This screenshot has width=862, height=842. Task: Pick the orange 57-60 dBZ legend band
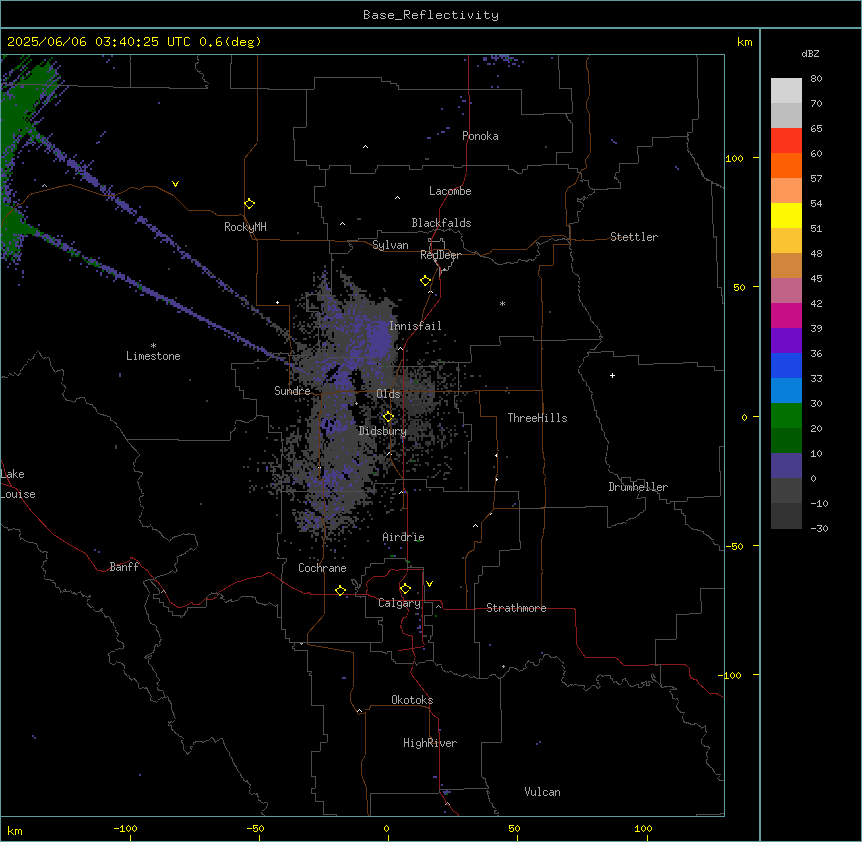coord(786,166)
